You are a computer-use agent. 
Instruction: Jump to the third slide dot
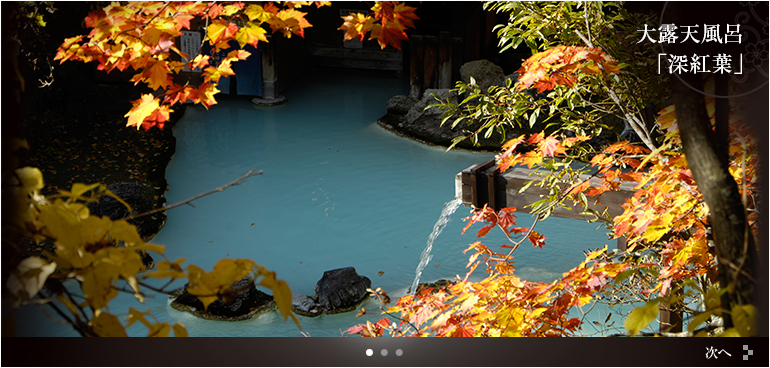pyautogui.click(x=399, y=352)
